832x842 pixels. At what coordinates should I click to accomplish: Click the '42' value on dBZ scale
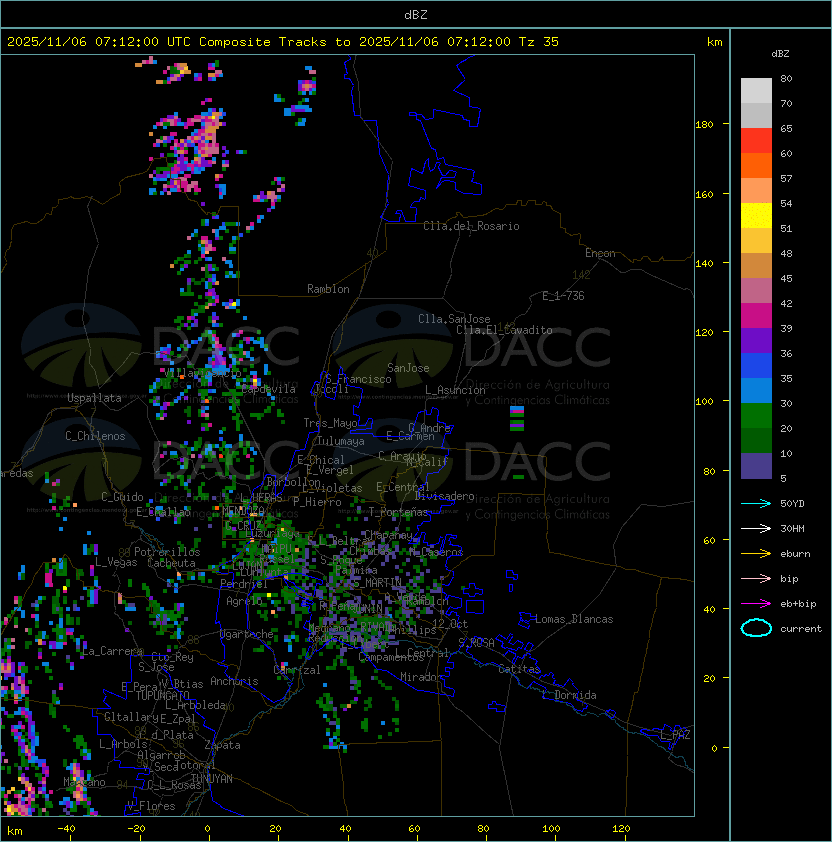[786, 303]
